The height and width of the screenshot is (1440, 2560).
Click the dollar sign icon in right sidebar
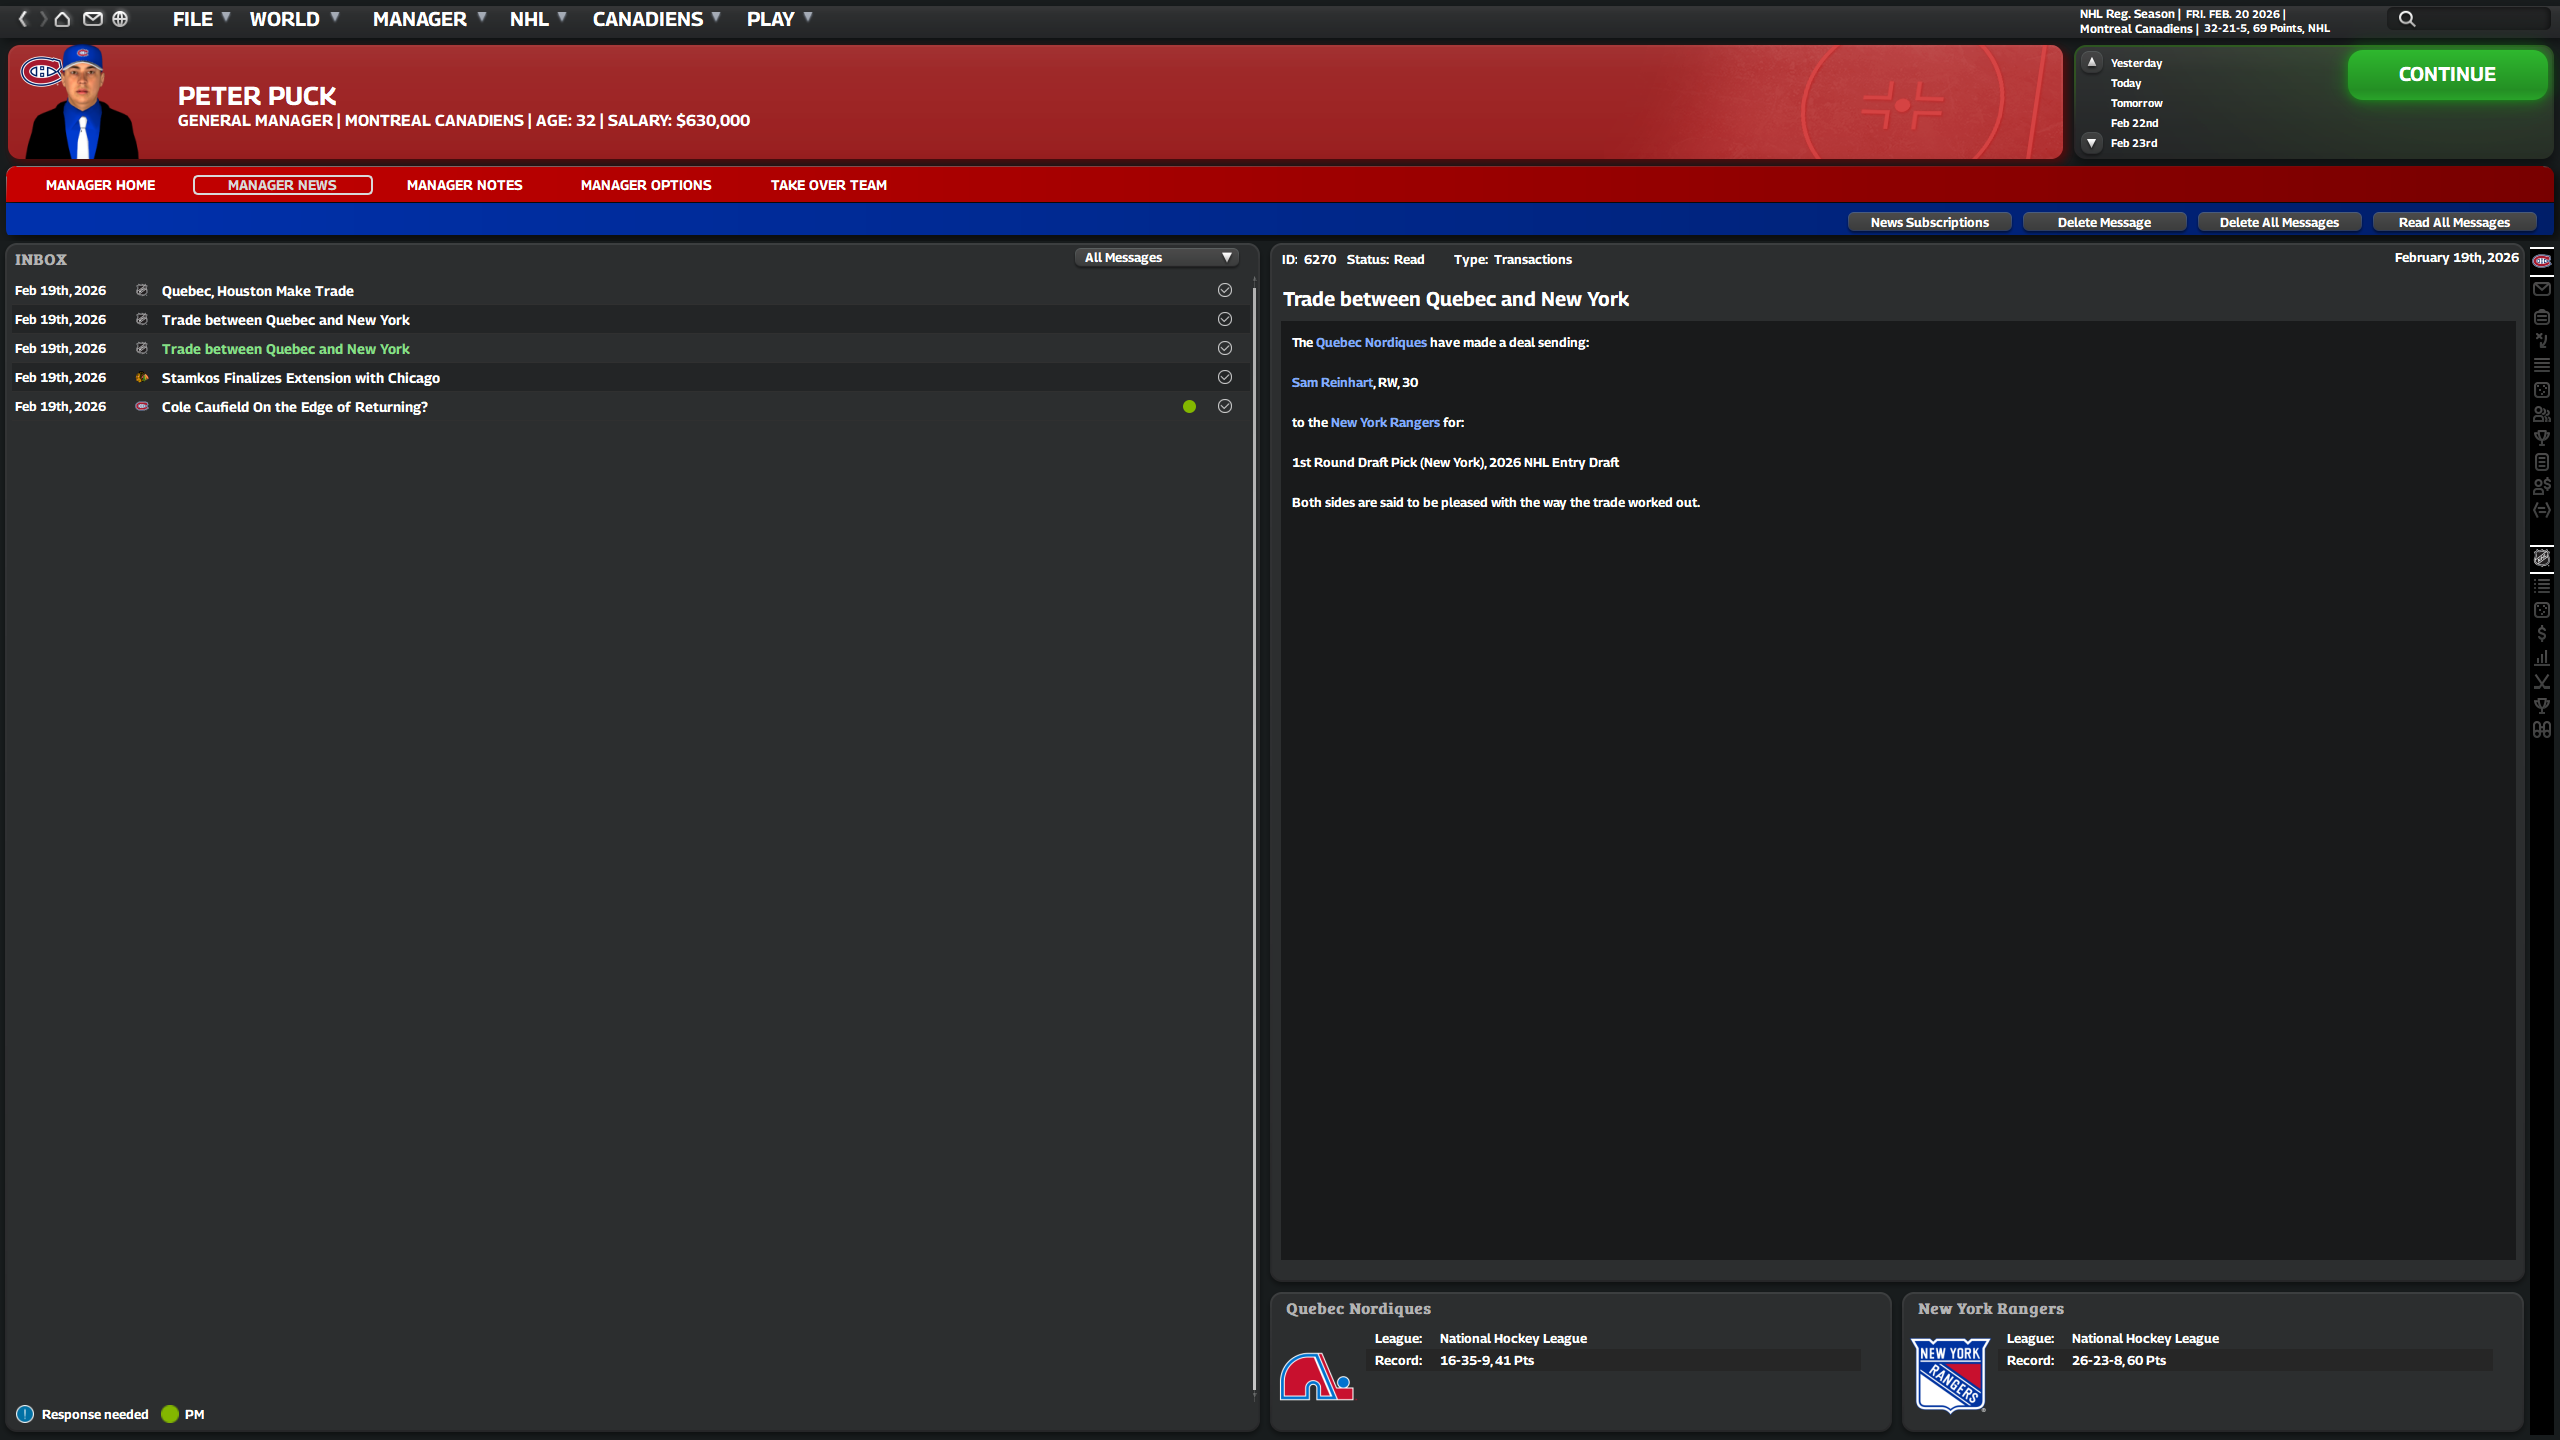click(2541, 633)
